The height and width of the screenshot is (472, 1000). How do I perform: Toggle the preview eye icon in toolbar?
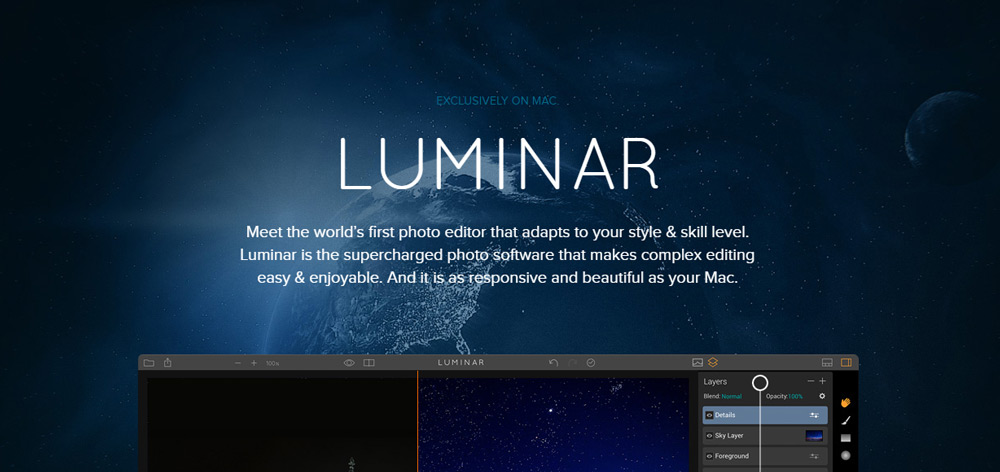349,363
